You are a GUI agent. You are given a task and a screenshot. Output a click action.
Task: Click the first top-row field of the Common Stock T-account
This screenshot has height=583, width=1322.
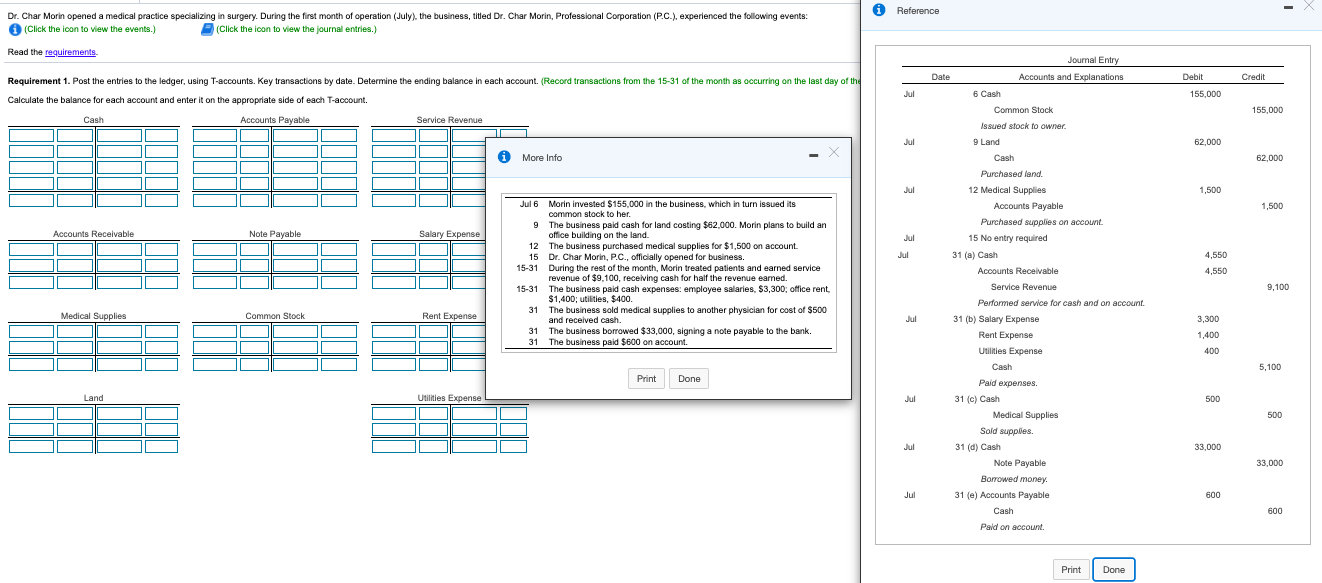coord(213,331)
